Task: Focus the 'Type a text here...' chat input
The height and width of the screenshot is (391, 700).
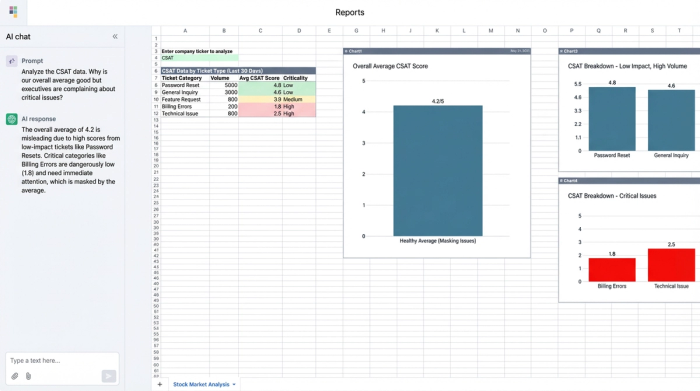Action: pyautogui.click(x=62, y=361)
